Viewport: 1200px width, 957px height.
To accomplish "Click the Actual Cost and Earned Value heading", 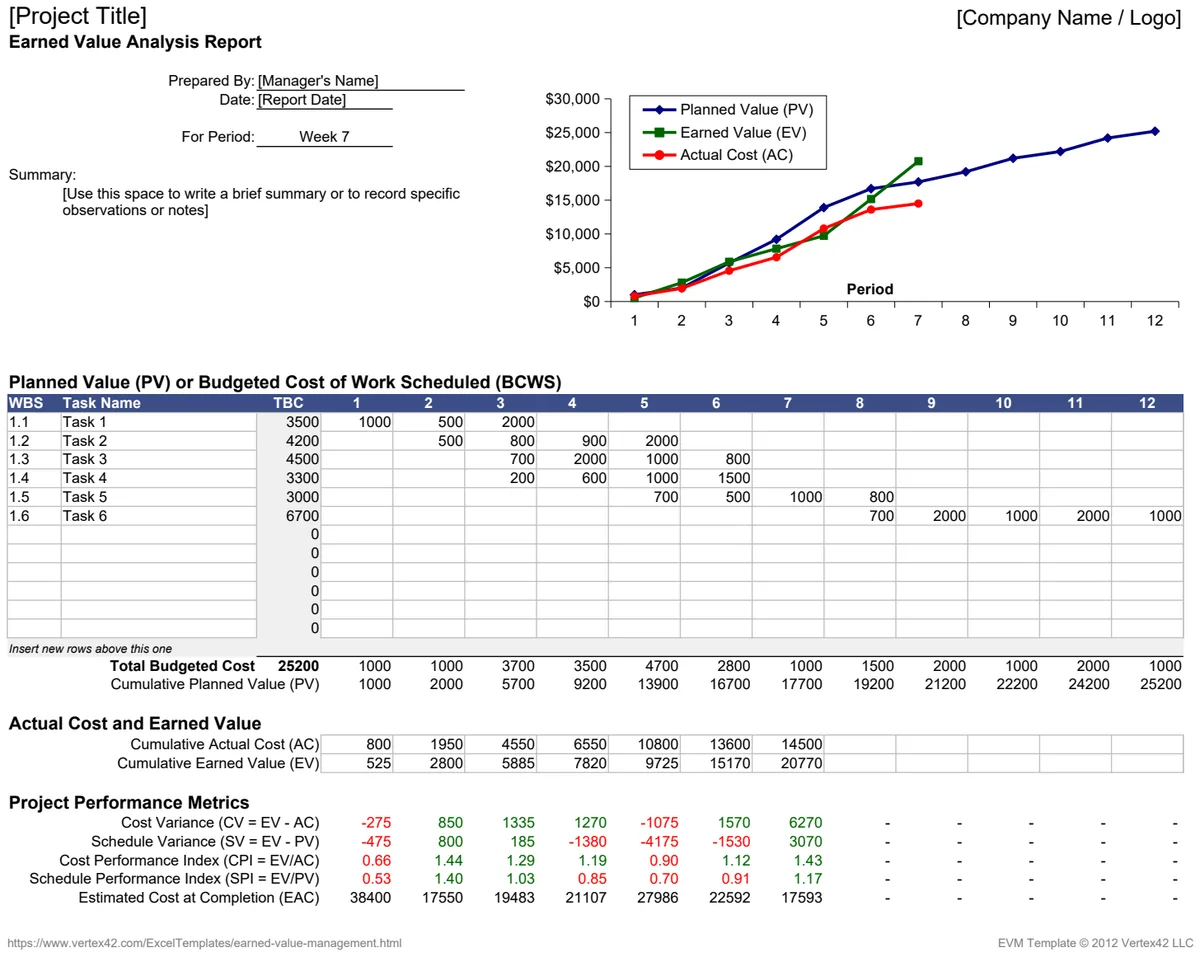I will click(135, 724).
